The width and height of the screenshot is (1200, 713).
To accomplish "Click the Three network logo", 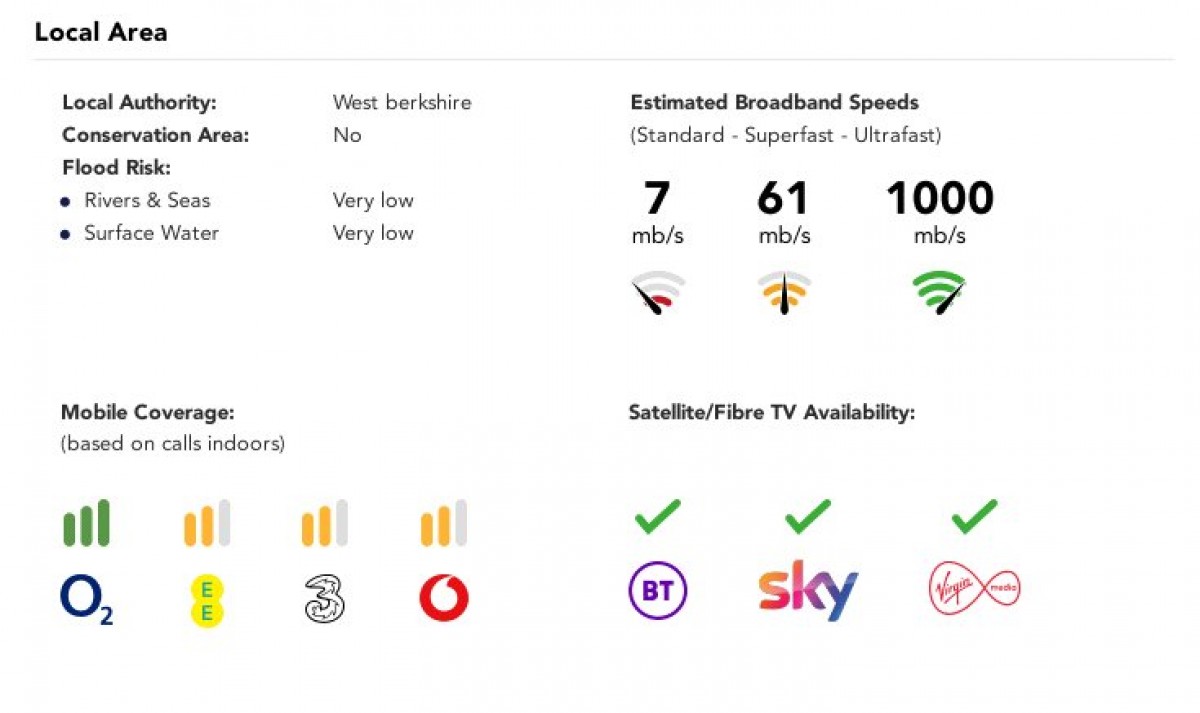I will click(x=324, y=599).
